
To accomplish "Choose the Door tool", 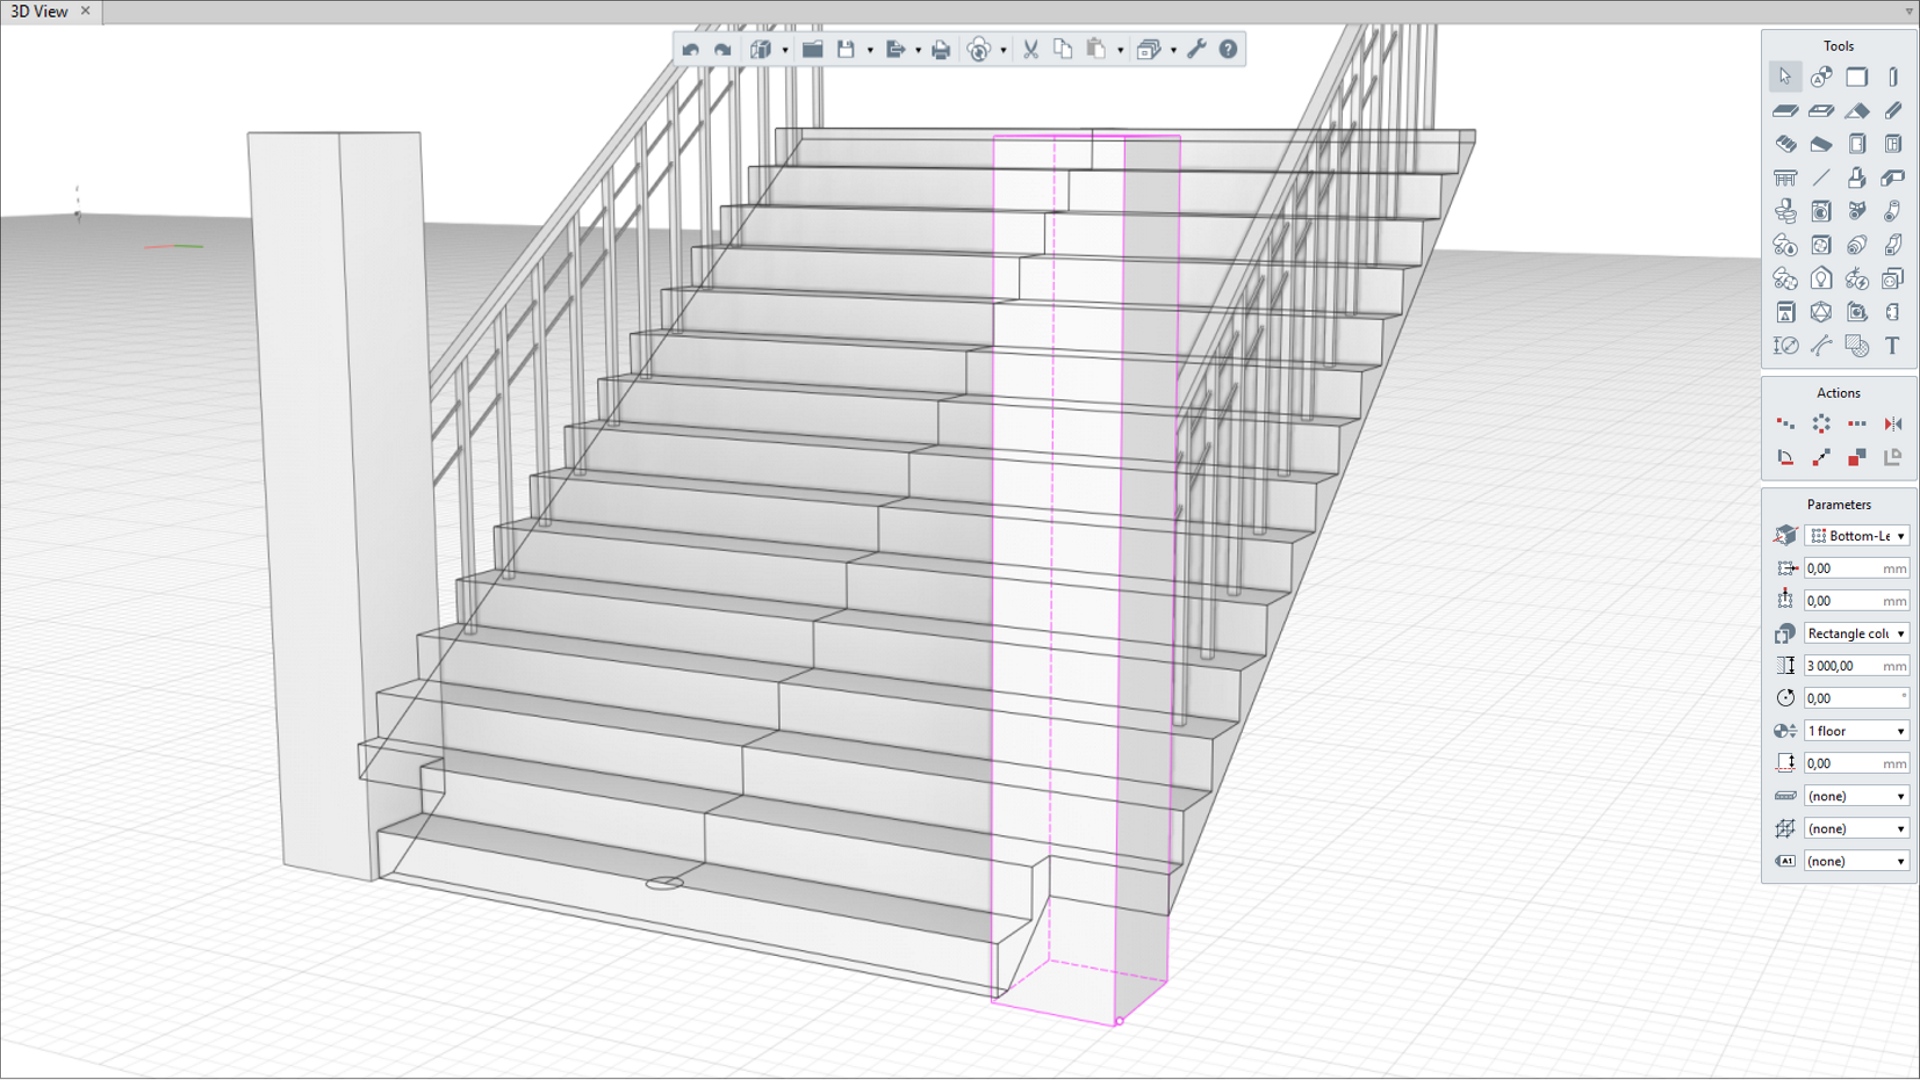I will [x=1857, y=144].
